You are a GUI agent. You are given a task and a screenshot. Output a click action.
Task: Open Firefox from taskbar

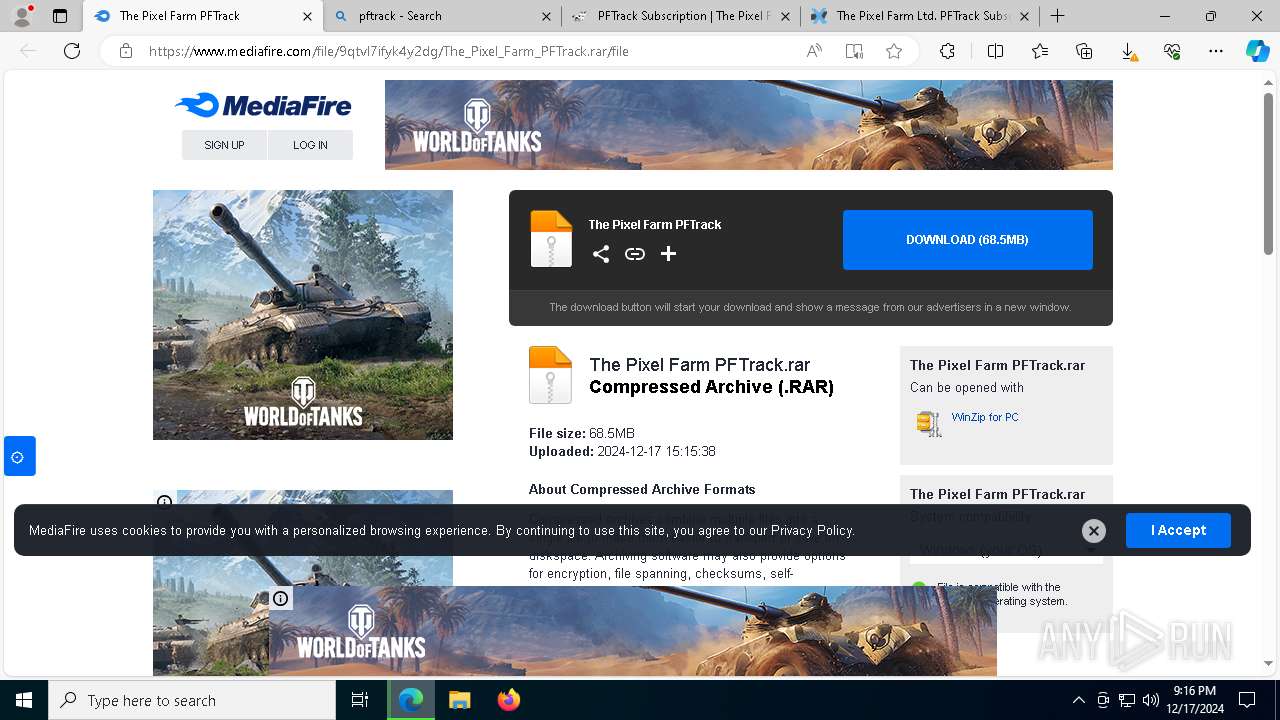(509, 700)
